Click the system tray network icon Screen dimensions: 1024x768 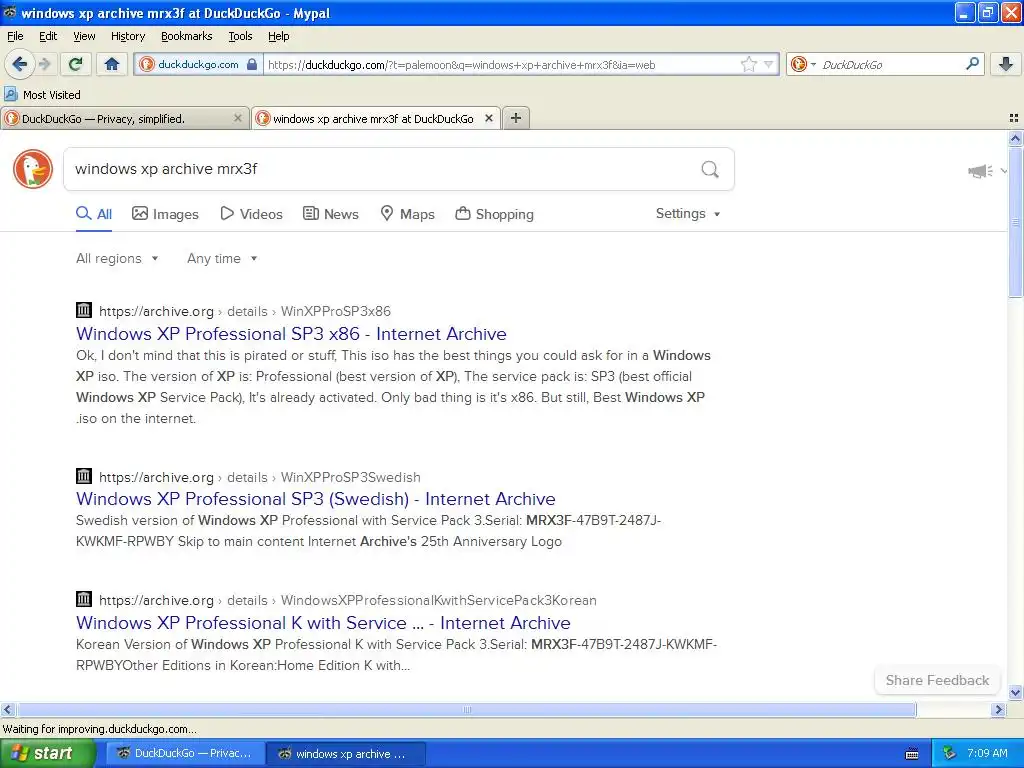tap(948, 754)
